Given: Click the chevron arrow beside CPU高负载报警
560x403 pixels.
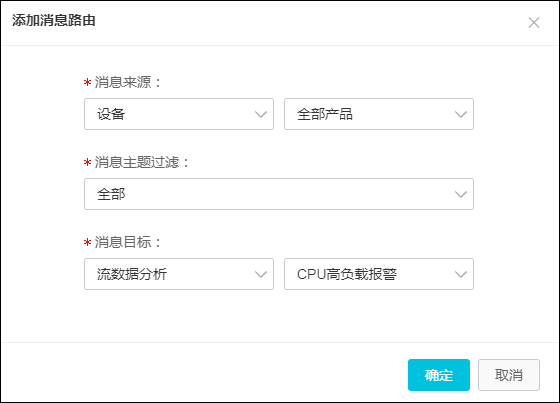Looking at the screenshot, I should click(x=461, y=274).
